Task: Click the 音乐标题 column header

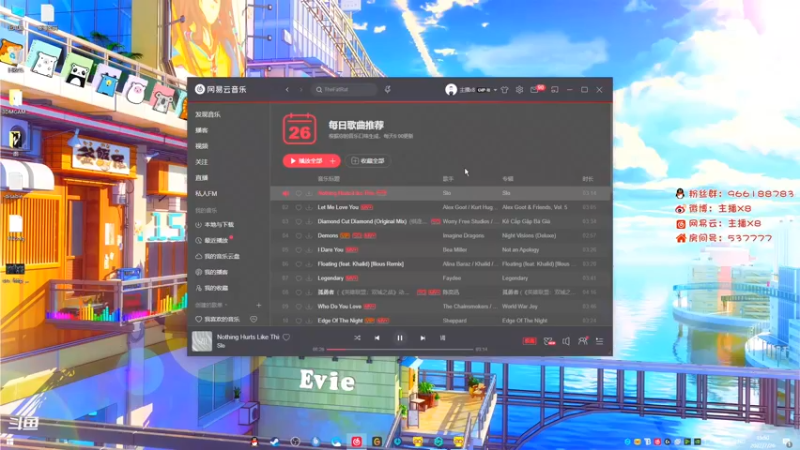Action: pos(329,179)
